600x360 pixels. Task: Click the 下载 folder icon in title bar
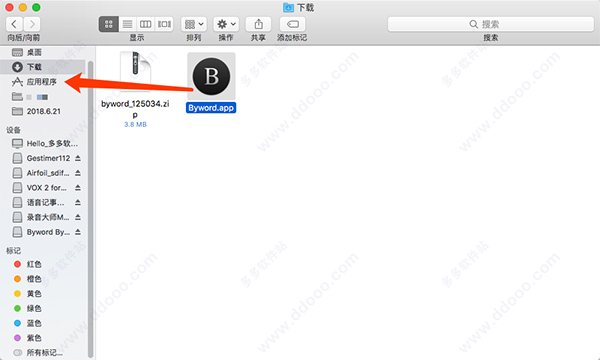289,7
